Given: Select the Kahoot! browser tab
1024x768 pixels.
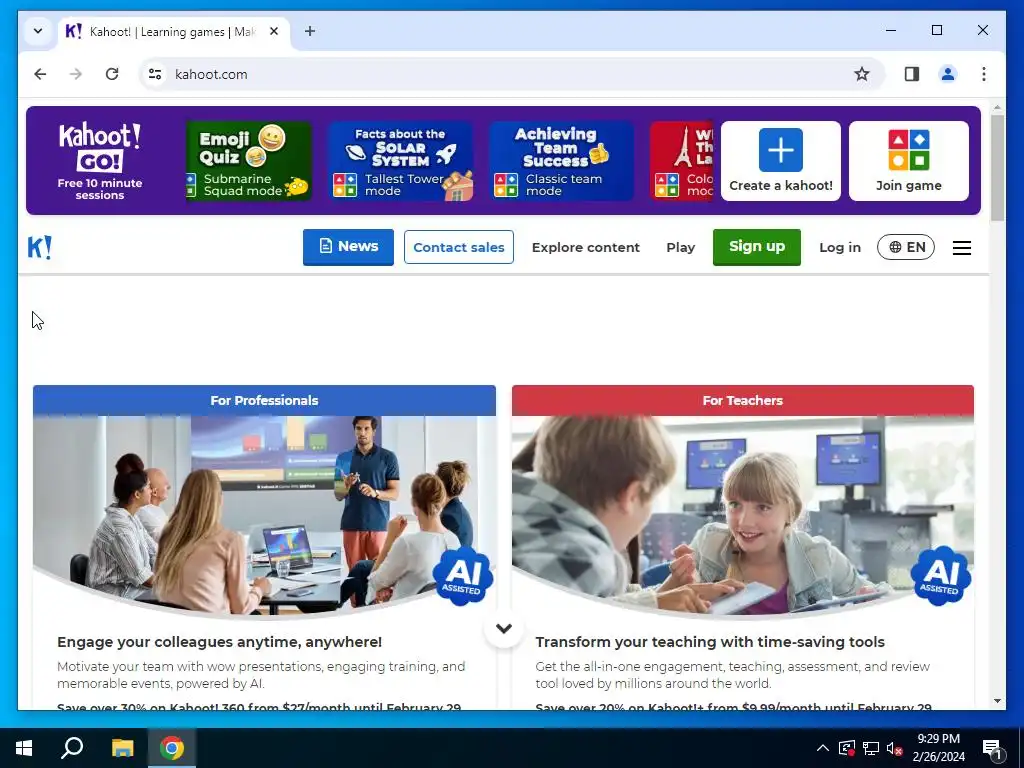Looking at the screenshot, I should (x=173, y=31).
